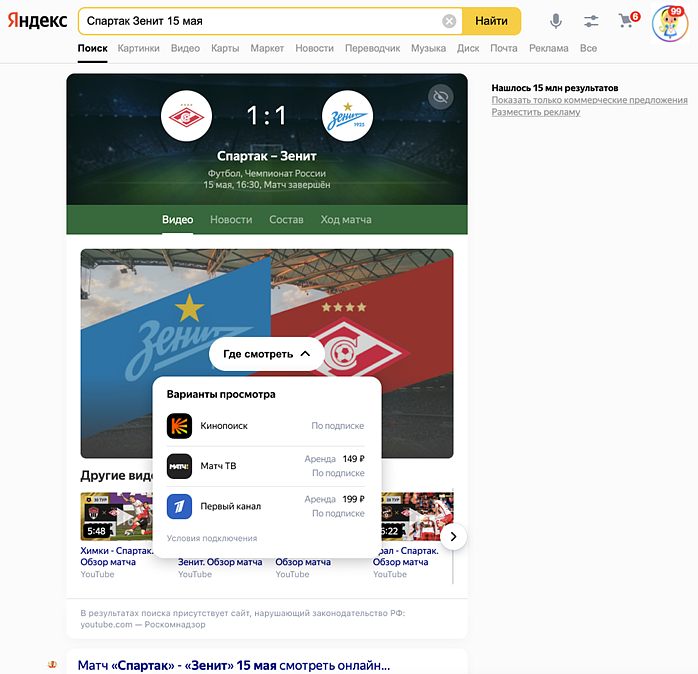This screenshot has width=698, height=674.
Task: Click Матч ТВ Аренда 149 ₽ price
Action: point(334,459)
